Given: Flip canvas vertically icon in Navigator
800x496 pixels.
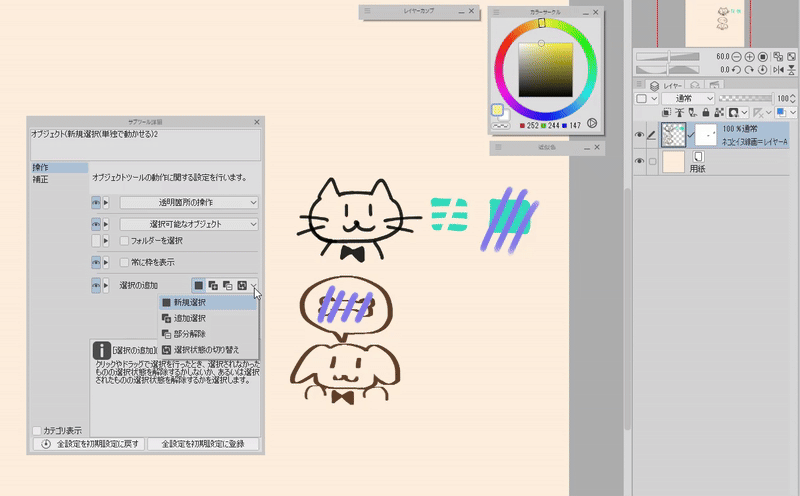Looking at the screenshot, I should [x=791, y=70].
